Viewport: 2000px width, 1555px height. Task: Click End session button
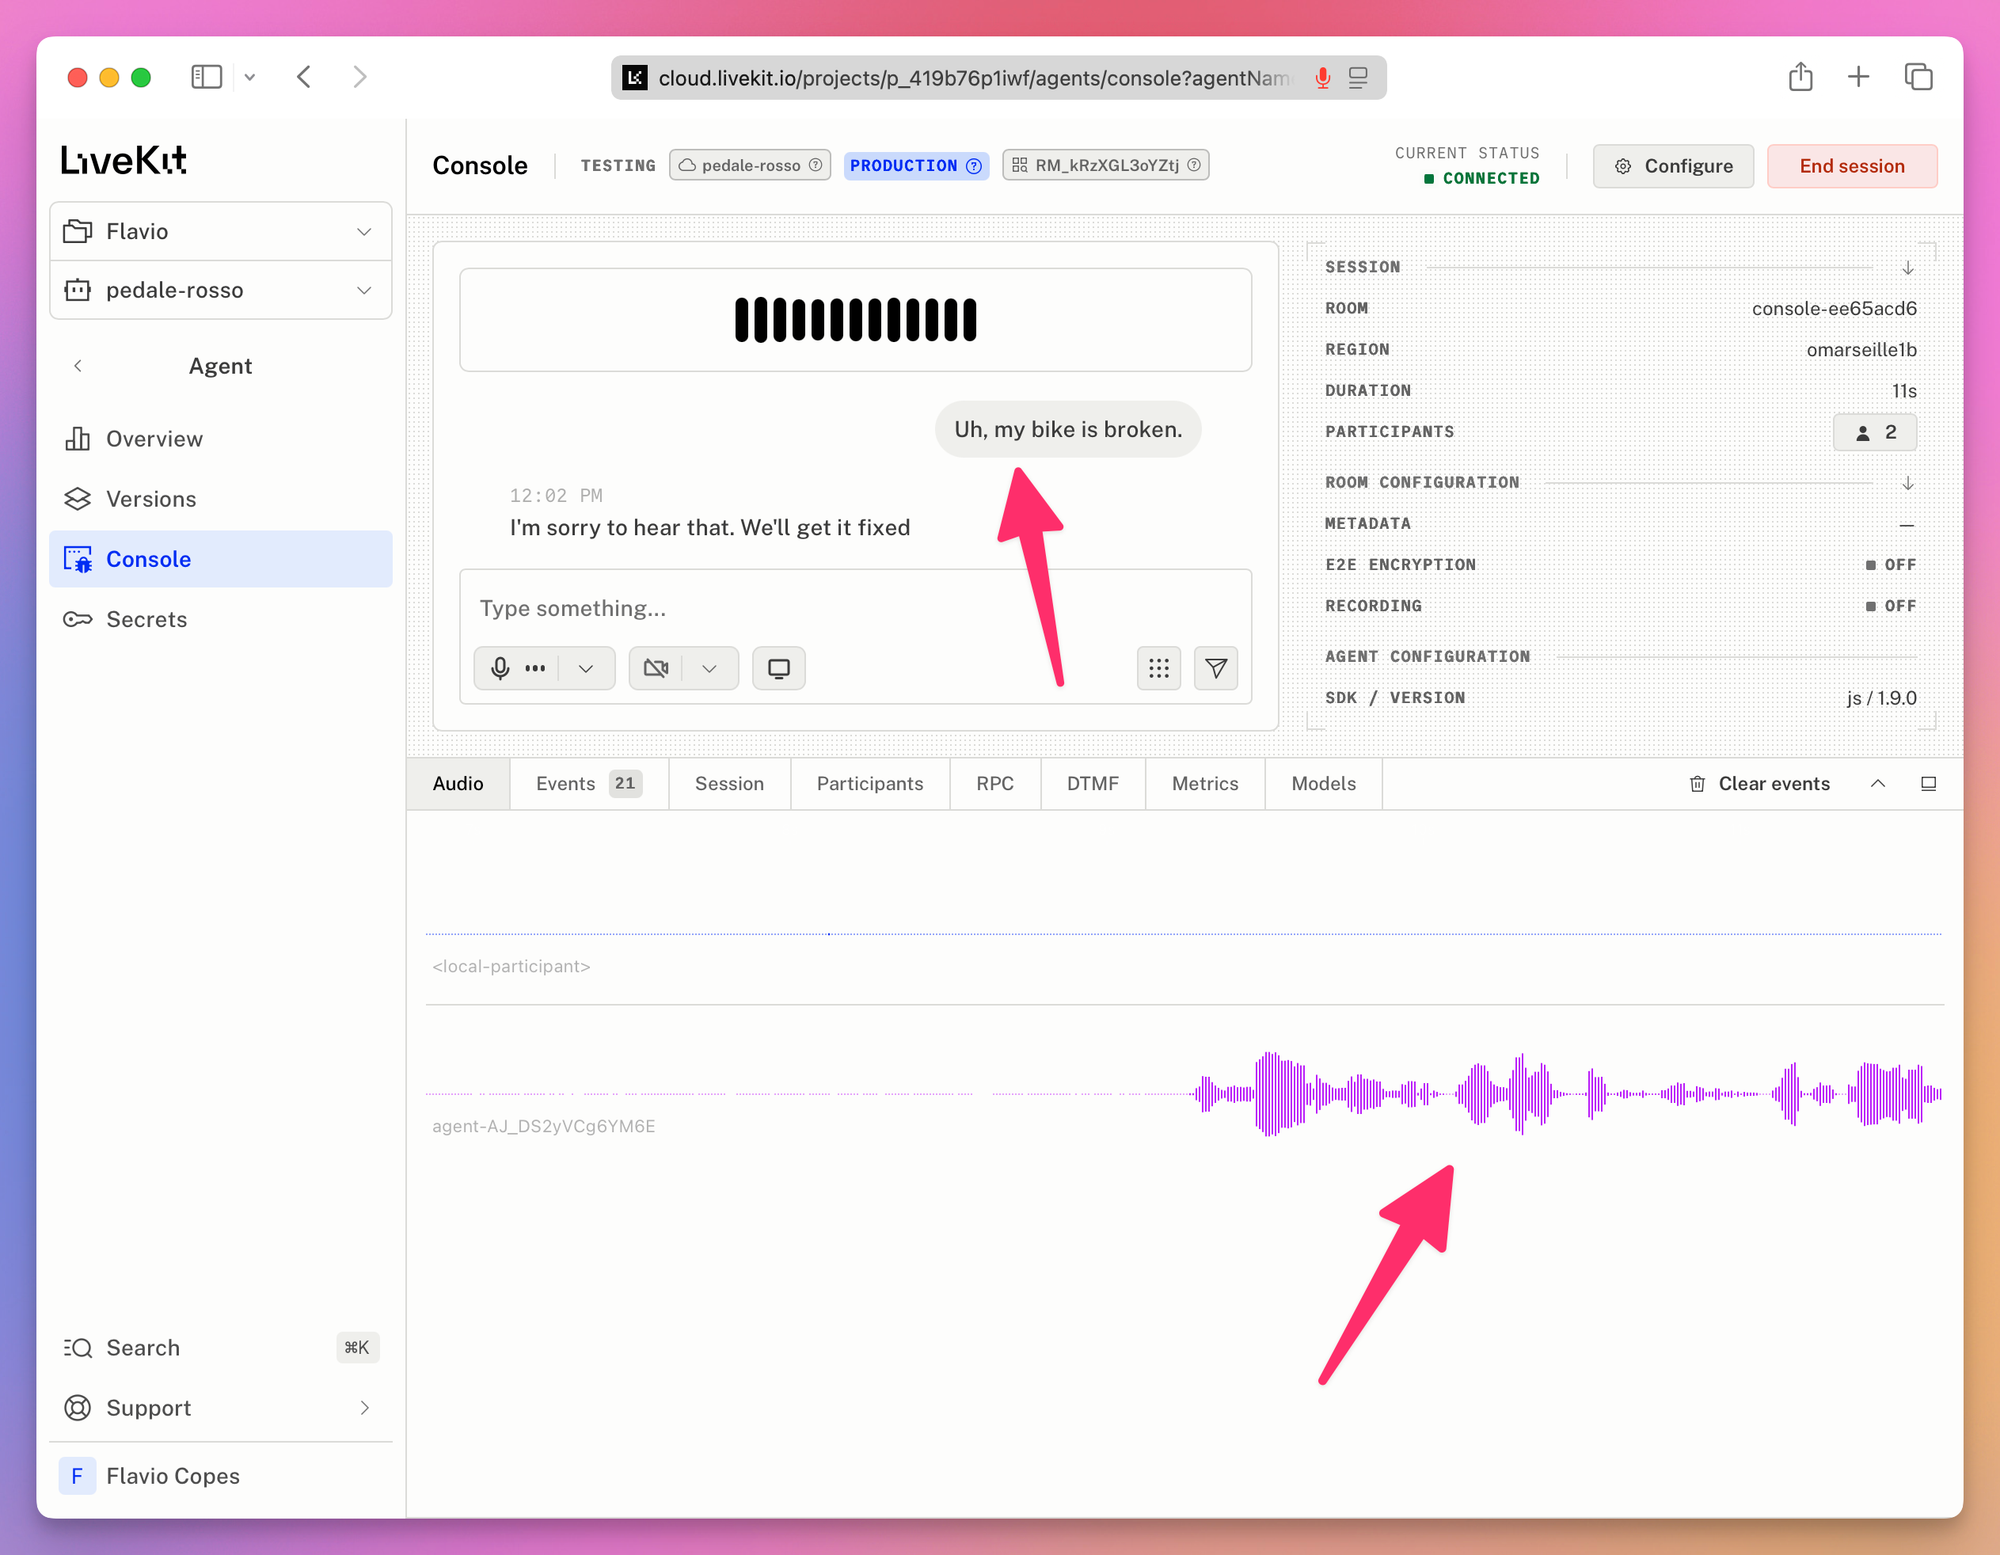point(1852,166)
